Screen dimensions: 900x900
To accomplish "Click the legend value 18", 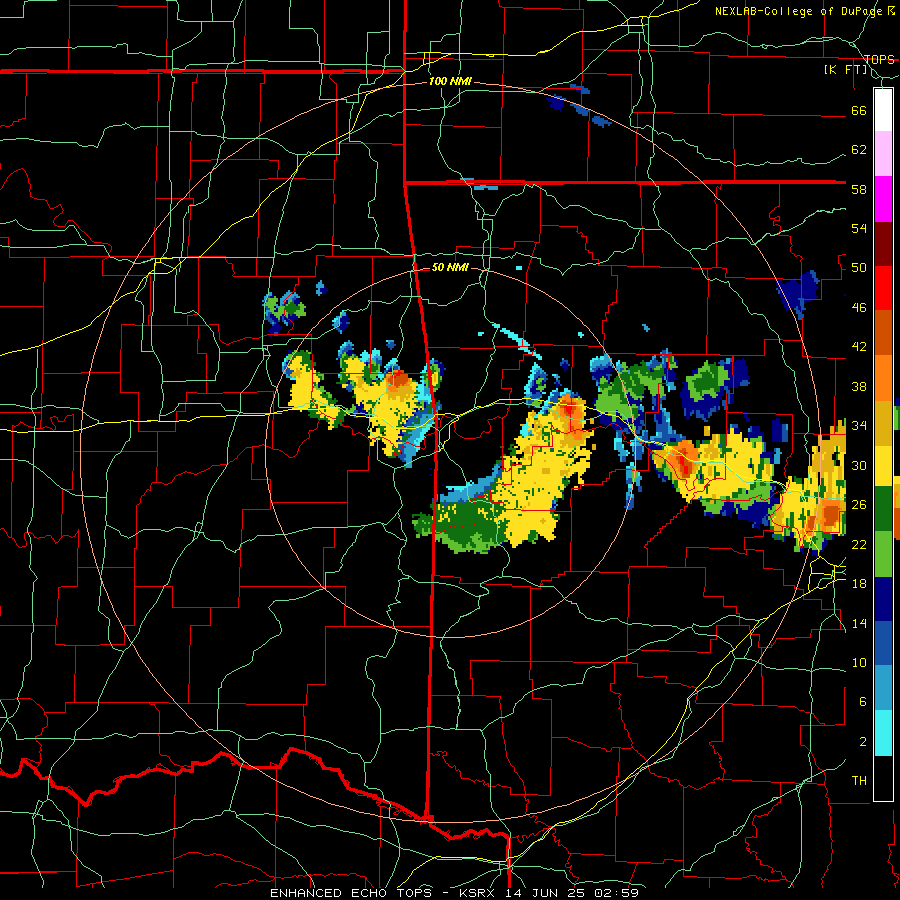I will point(859,583).
